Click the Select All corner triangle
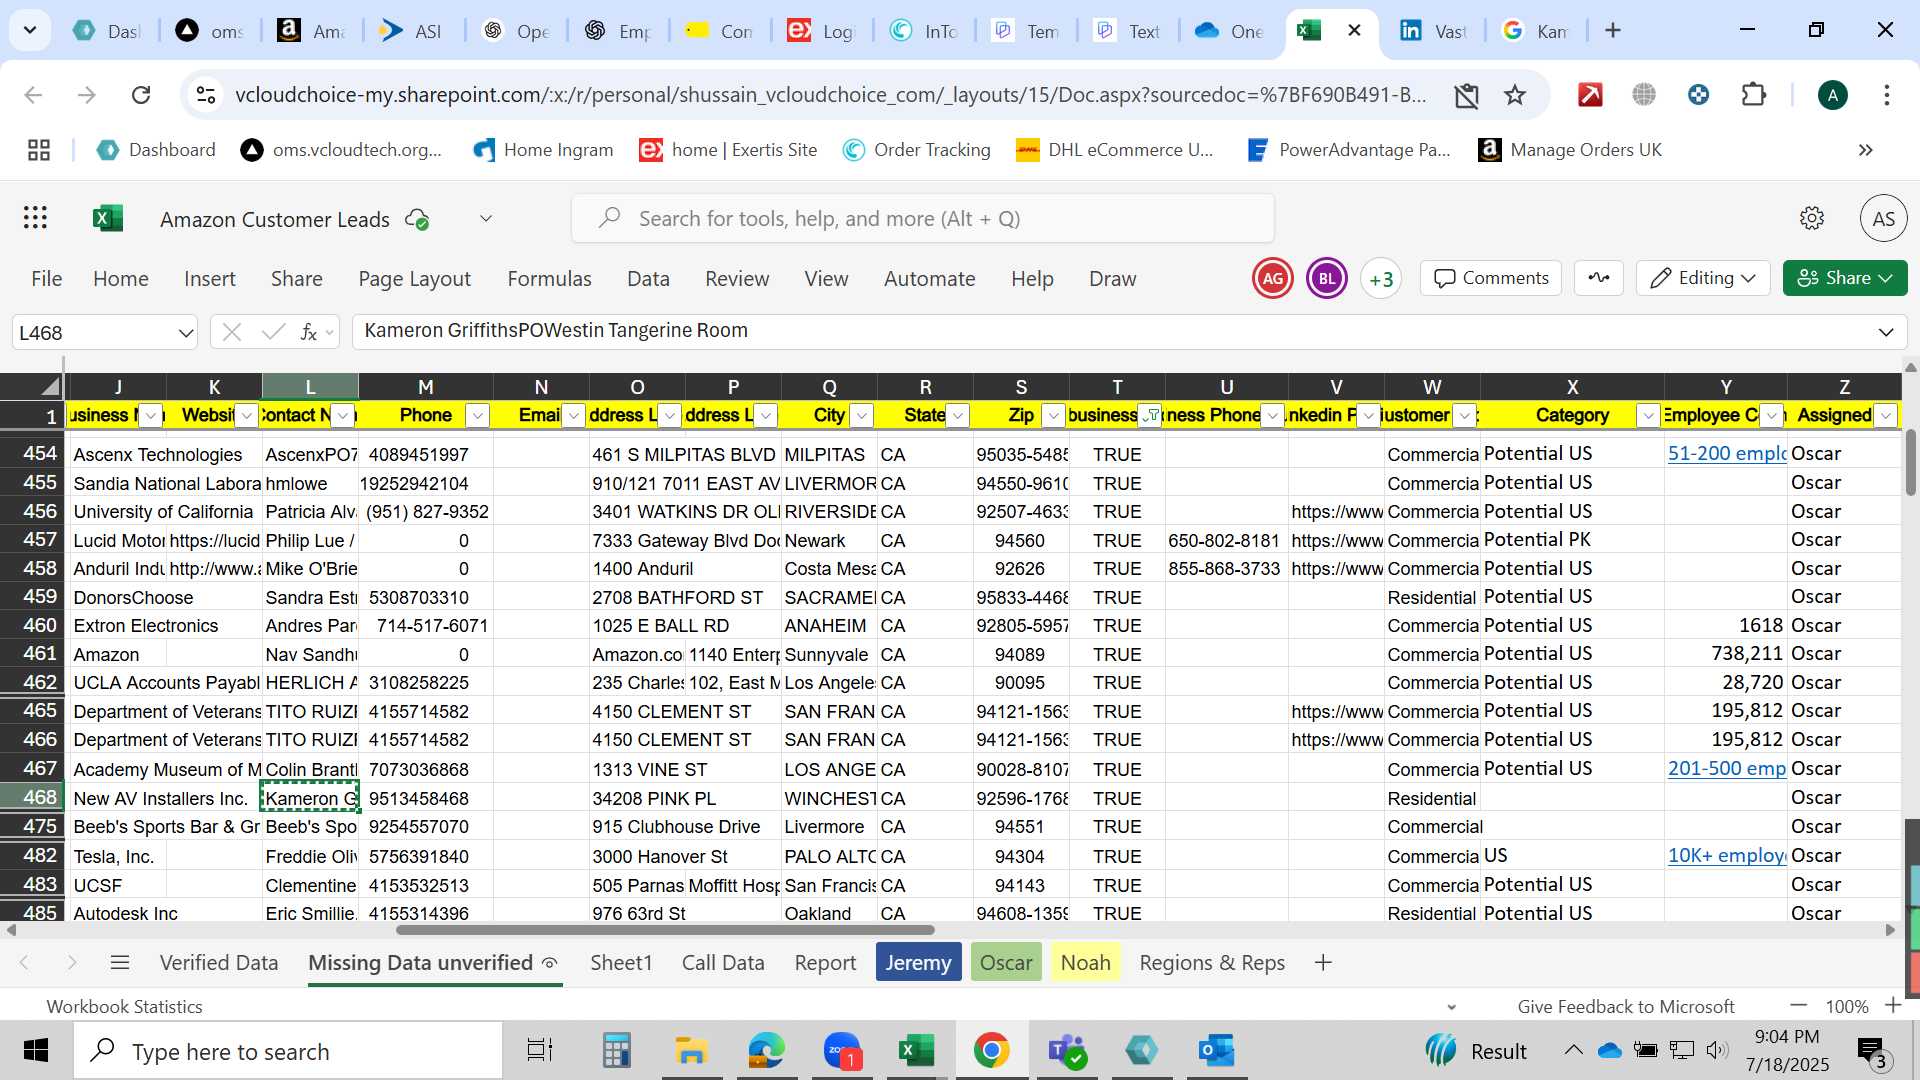This screenshot has width=1920, height=1080. (x=50, y=387)
